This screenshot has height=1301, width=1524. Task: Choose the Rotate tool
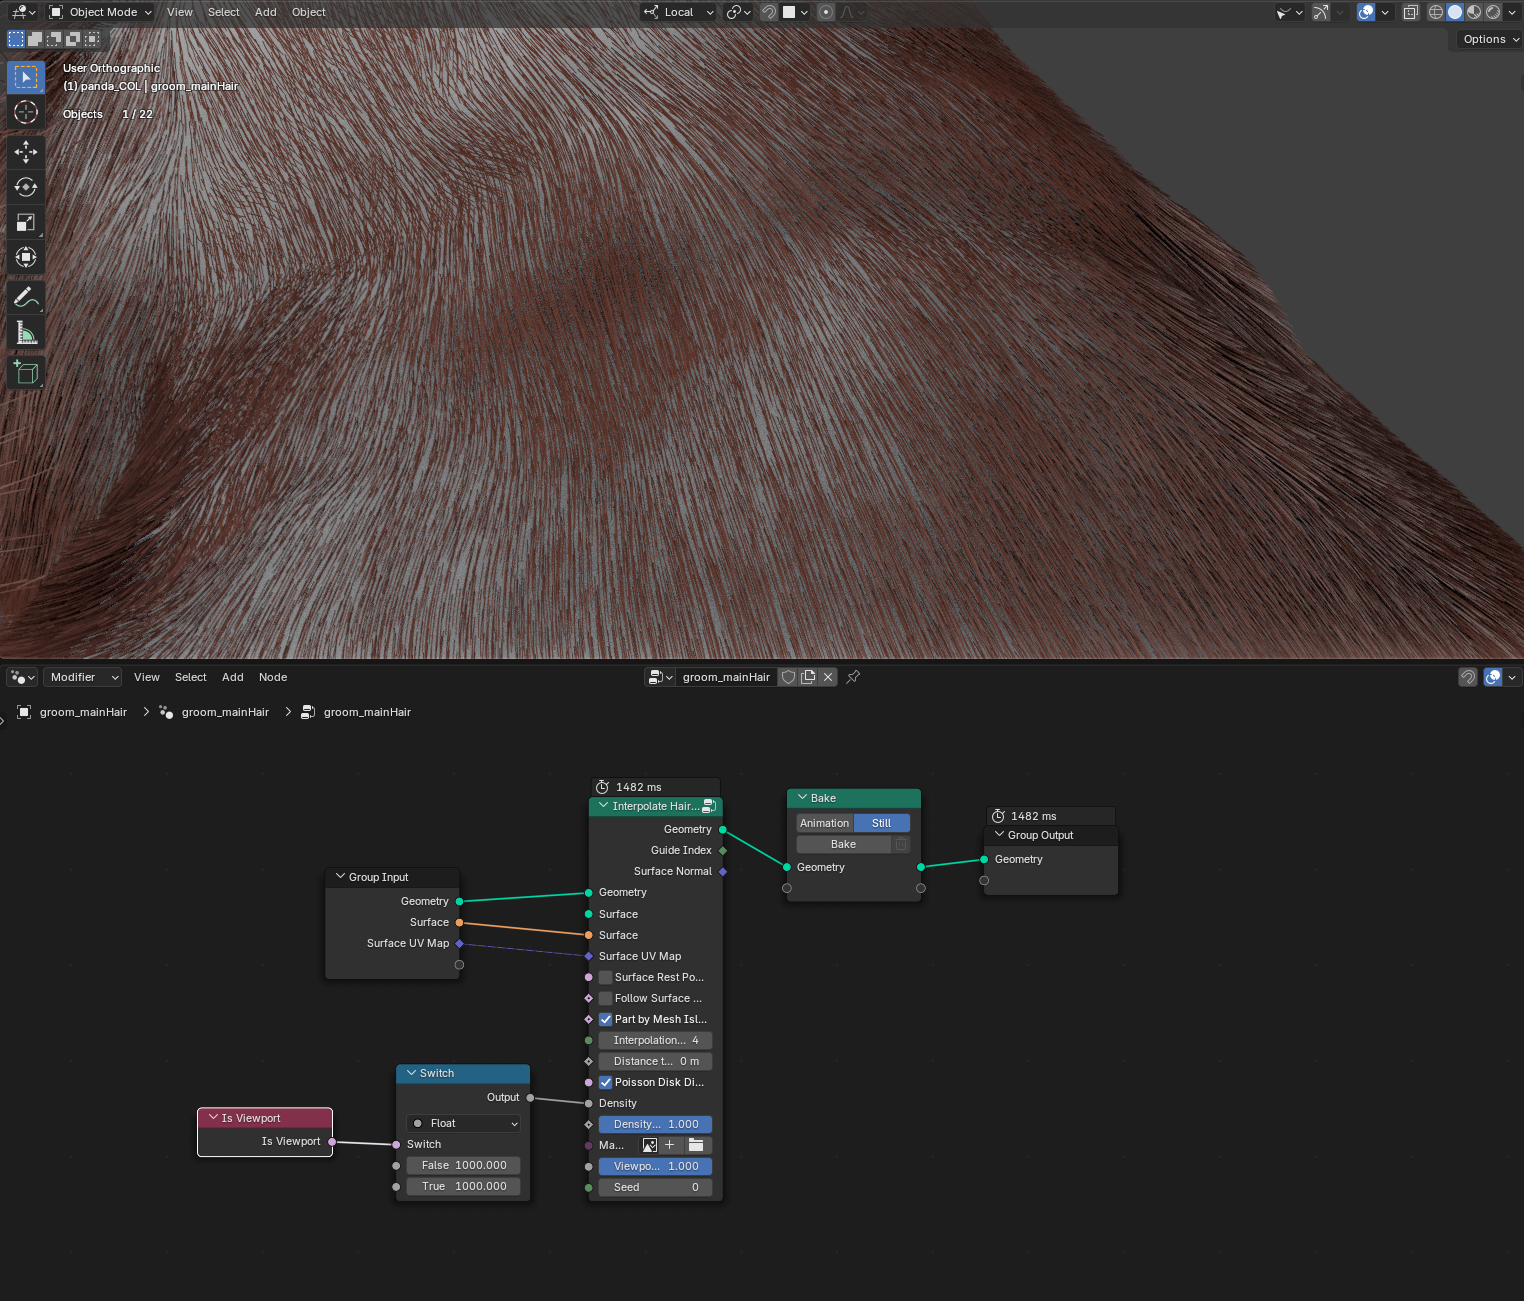pos(26,187)
